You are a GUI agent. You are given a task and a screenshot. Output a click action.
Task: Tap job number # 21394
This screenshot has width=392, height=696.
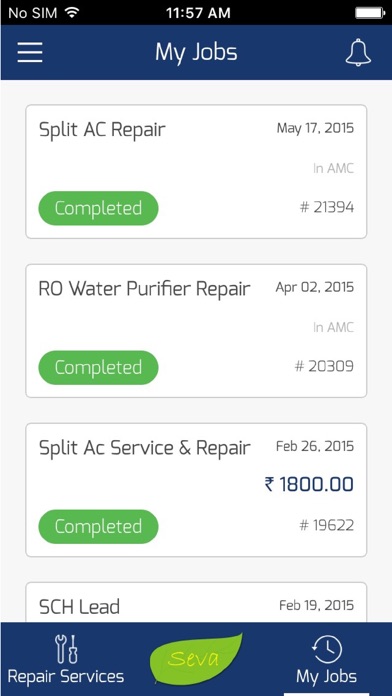pos(327,207)
